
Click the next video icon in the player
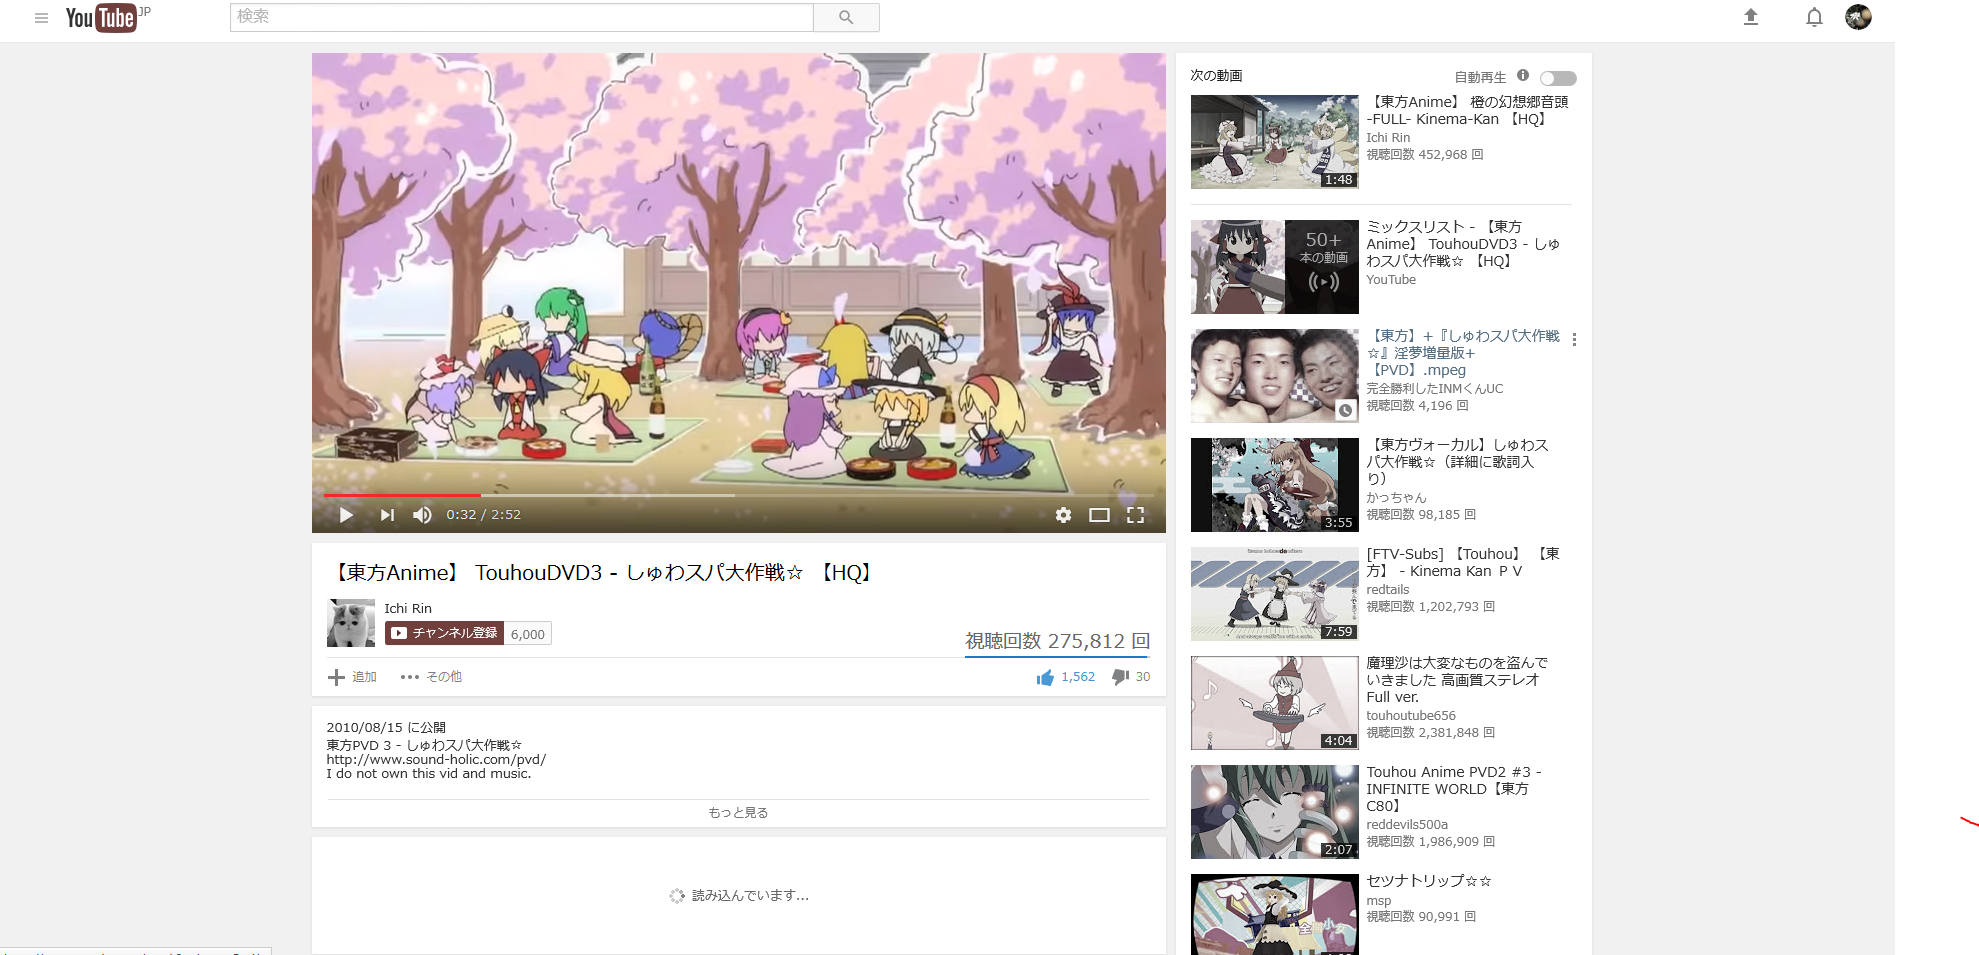(x=387, y=514)
